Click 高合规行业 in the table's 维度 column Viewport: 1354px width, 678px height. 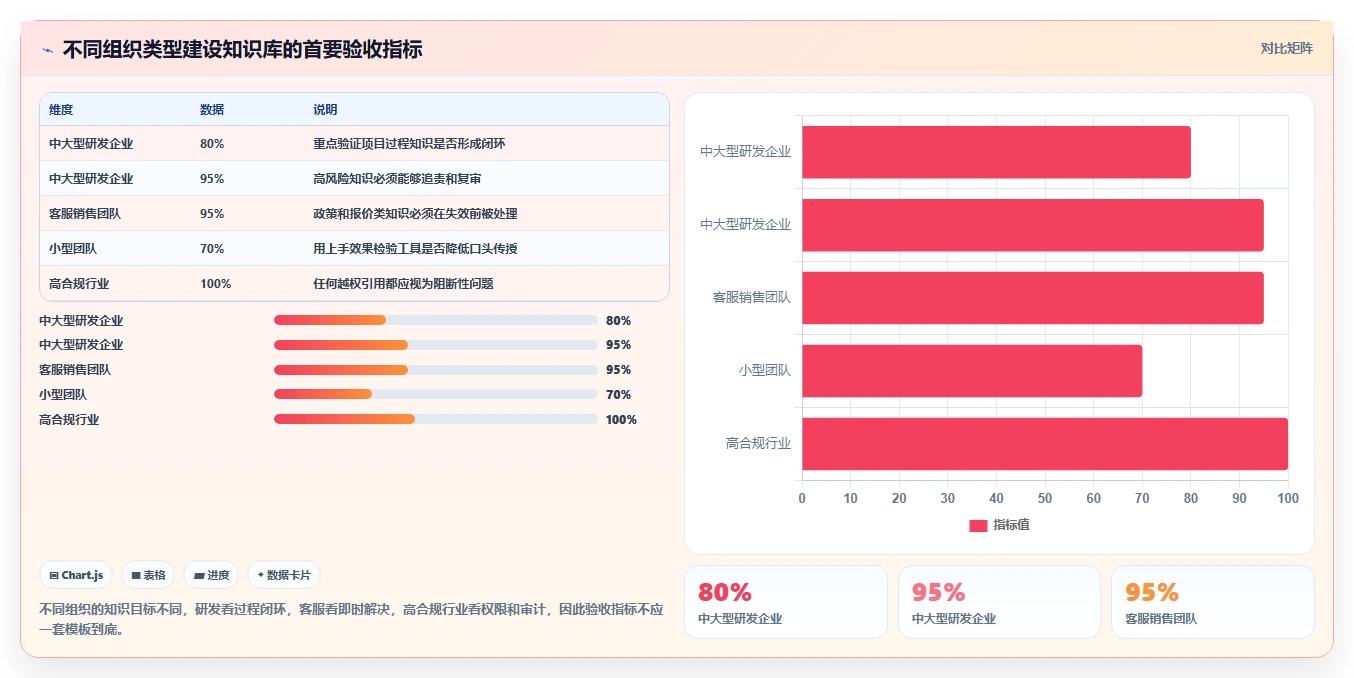pyautogui.click(x=79, y=284)
